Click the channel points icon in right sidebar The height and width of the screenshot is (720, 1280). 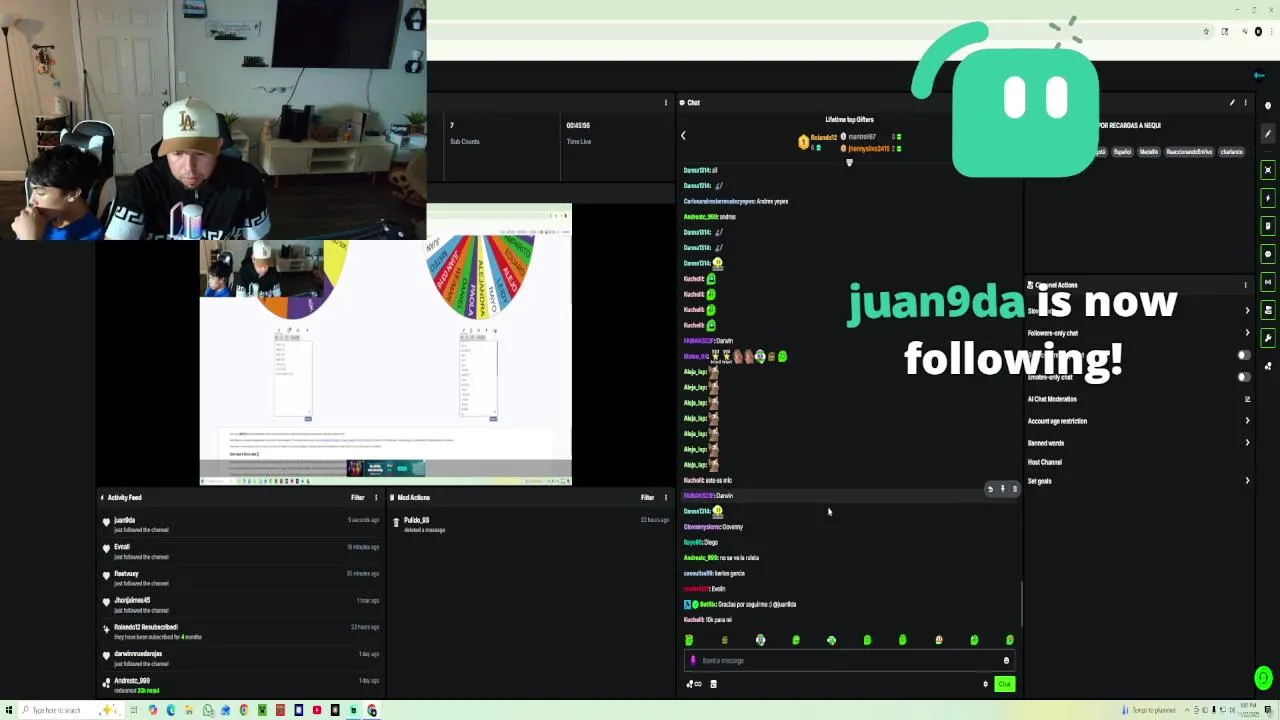click(x=1268, y=366)
